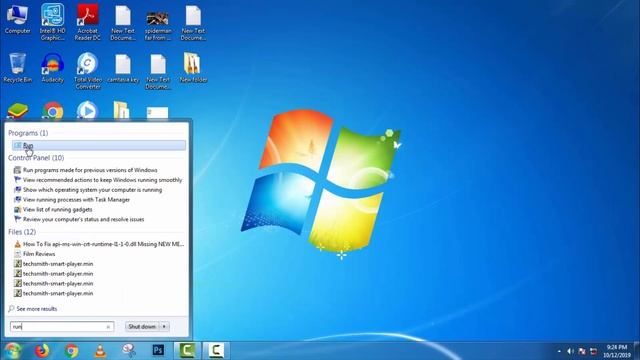
Task: Select the Intel HD Graphics desktop icon
Action: pyautogui.click(x=52, y=22)
